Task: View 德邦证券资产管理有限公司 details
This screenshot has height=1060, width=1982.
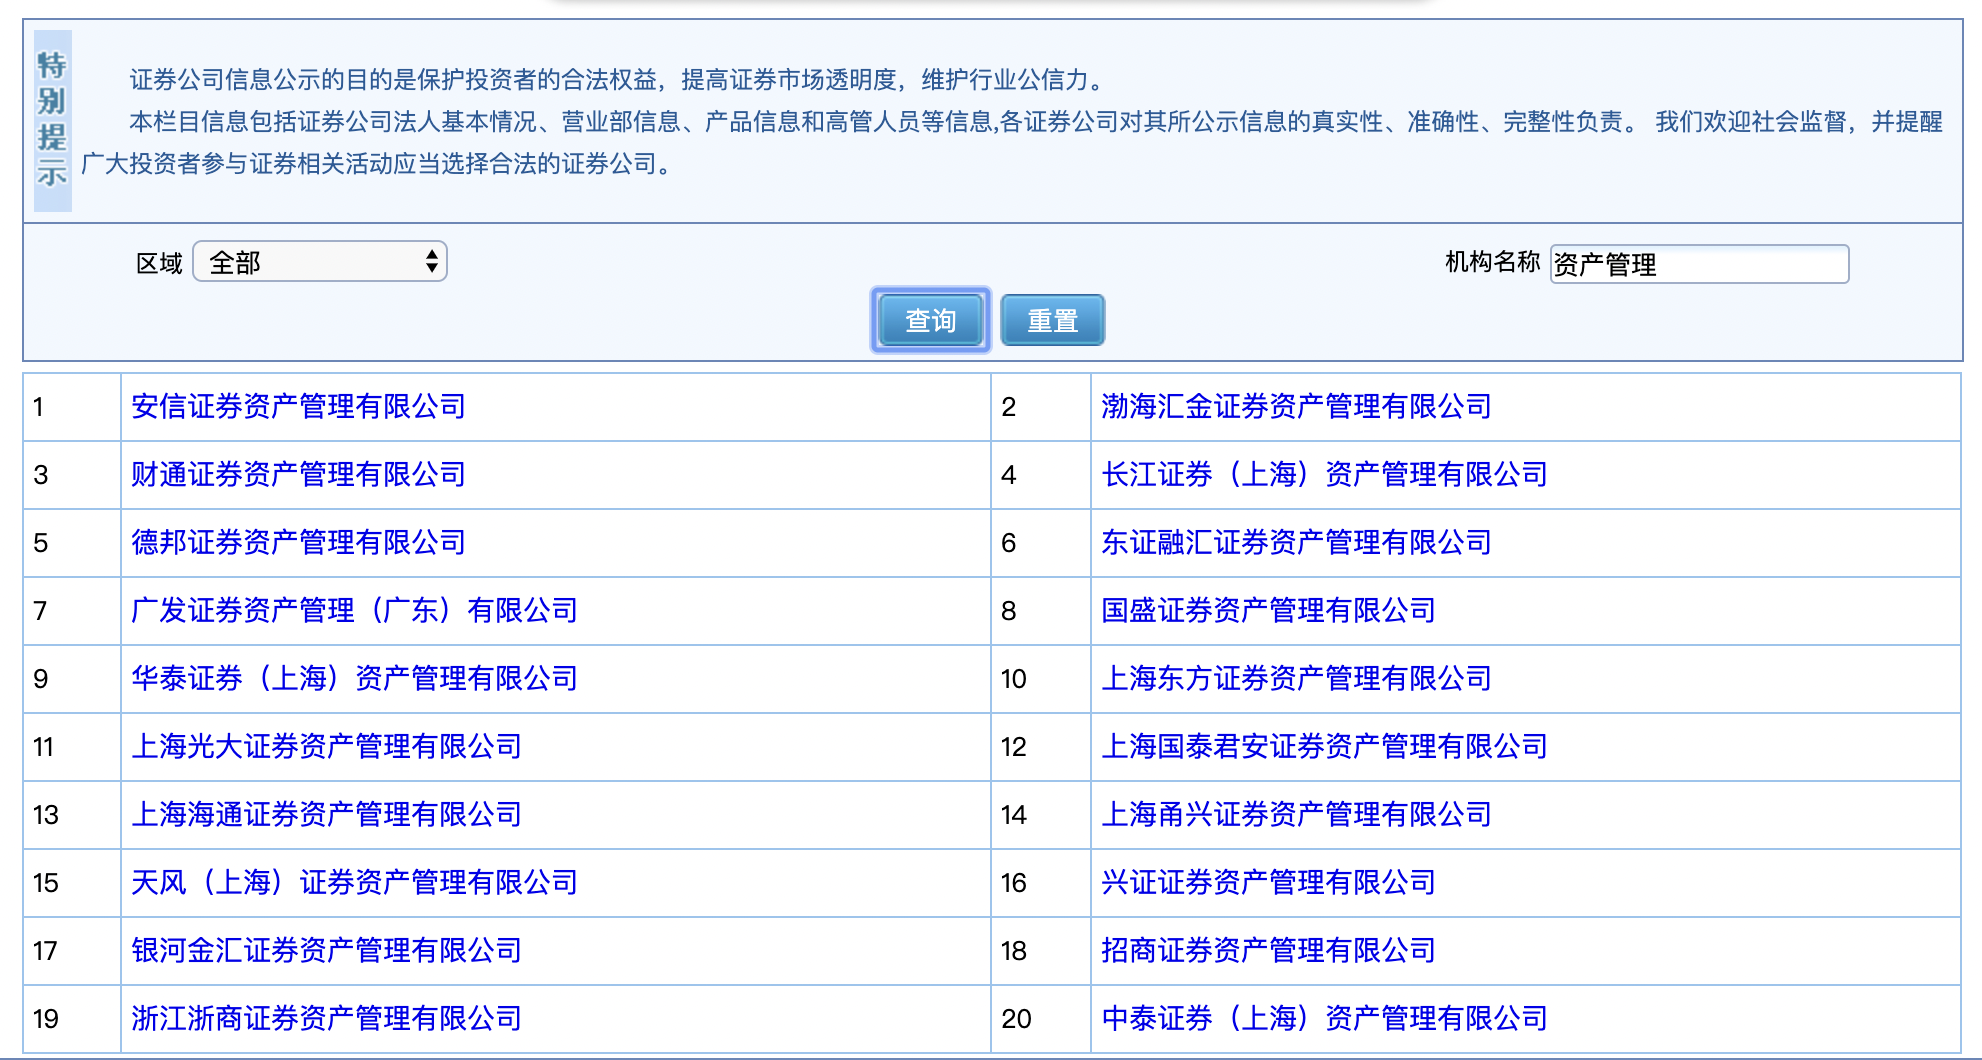Action: coord(298,542)
